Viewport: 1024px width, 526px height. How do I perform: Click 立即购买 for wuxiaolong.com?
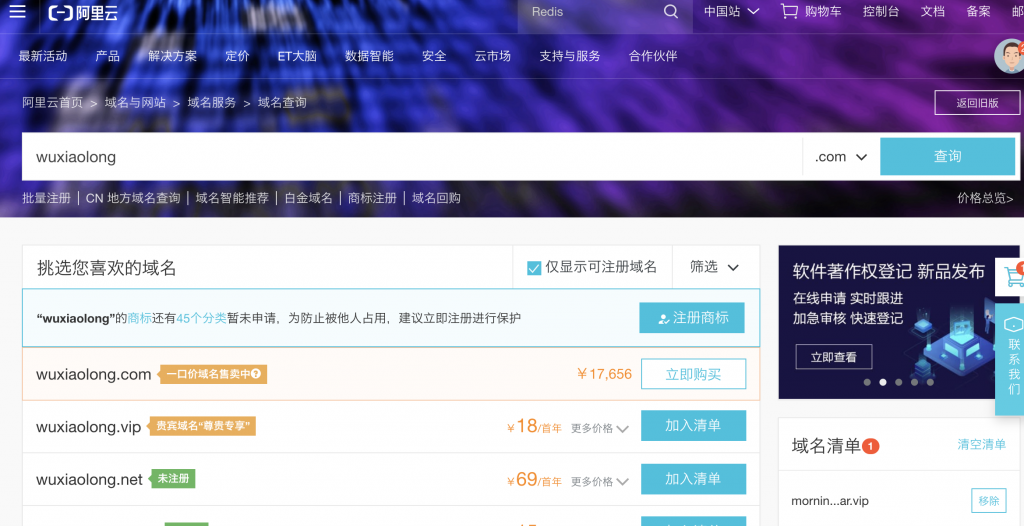pyautogui.click(x=694, y=374)
